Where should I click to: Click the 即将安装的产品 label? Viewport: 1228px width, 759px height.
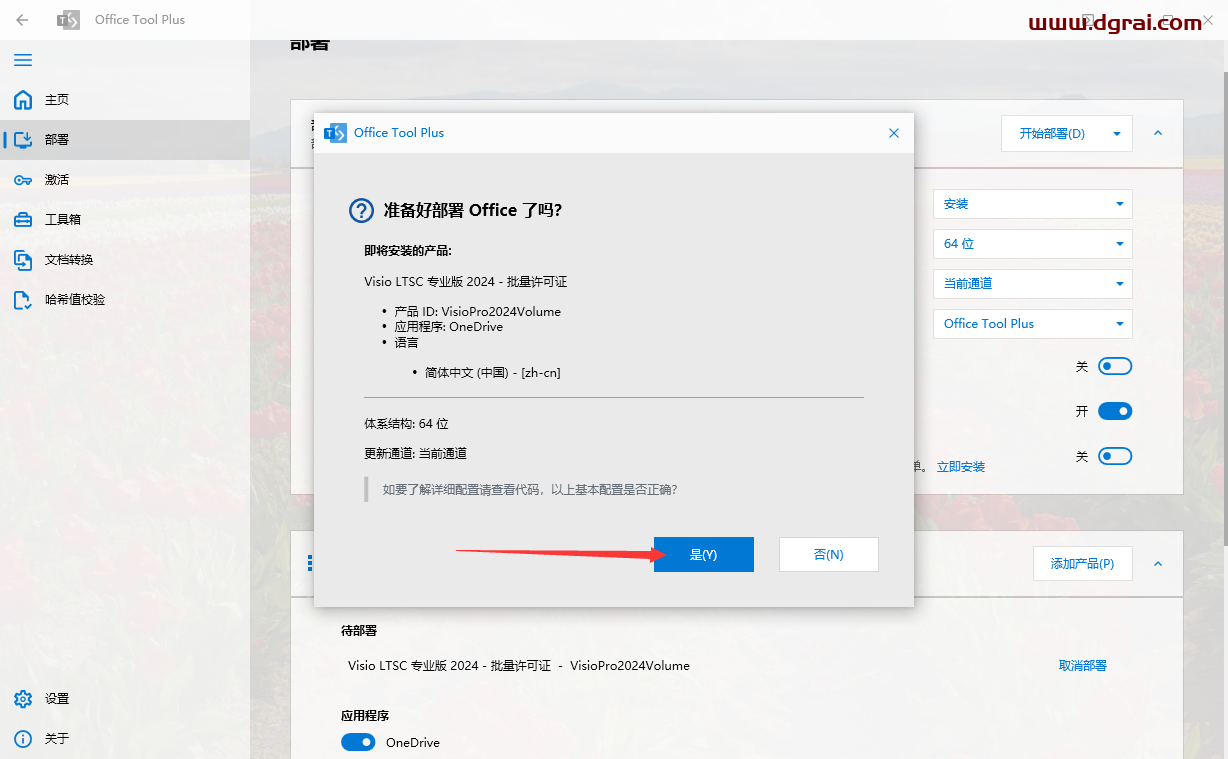(x=408, y=251)
